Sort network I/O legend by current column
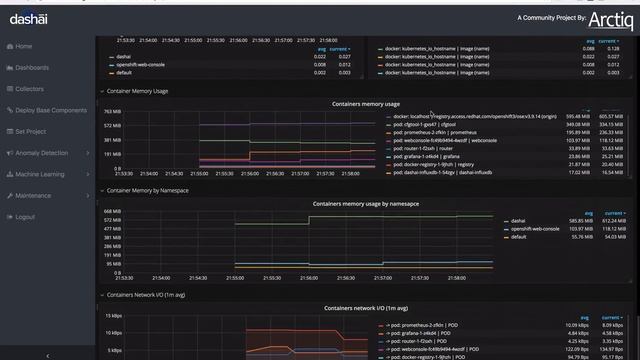This screenshot has height=360, width=640. pyautogui.click(x=612, y=318)
